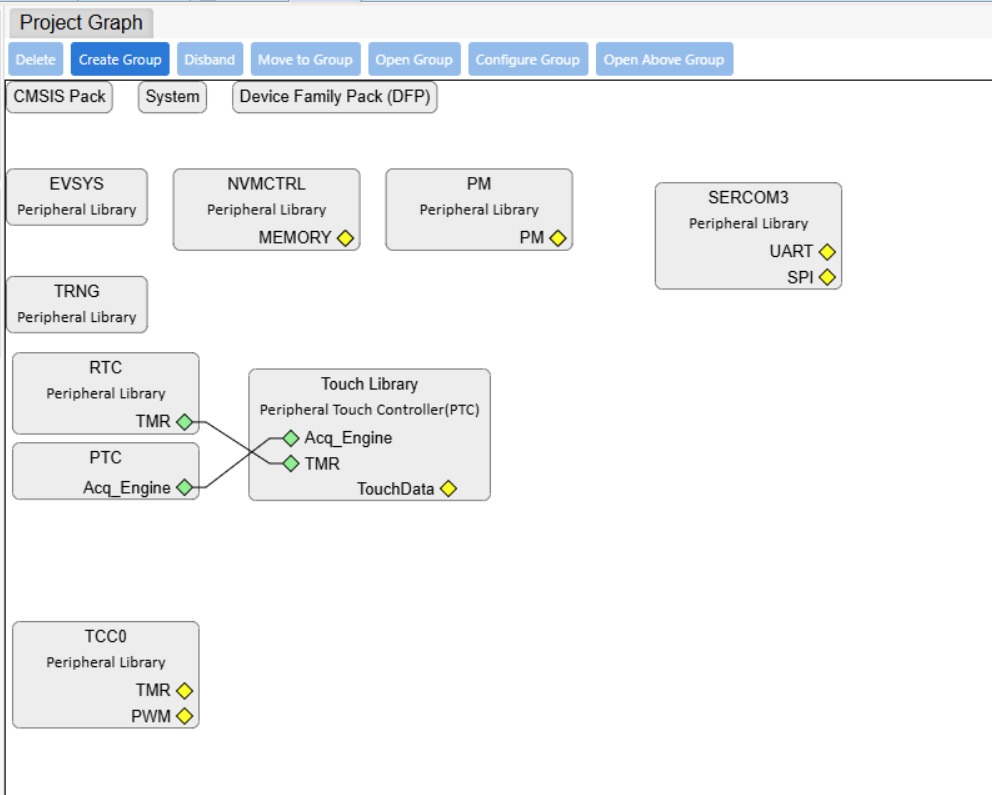This screenshot has width=992, height=795.
Task: Select the SPI diamond on SERCOM3
Action: tap(827, 277)
